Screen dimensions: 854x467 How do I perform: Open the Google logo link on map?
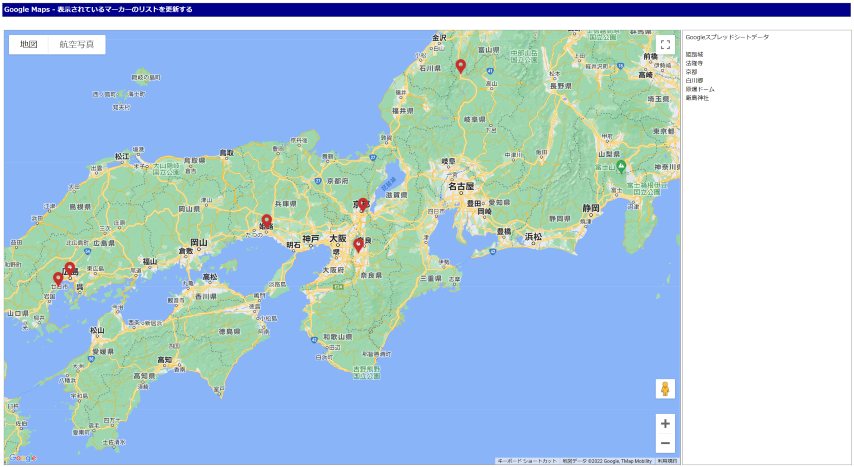[x=22, y=458]
